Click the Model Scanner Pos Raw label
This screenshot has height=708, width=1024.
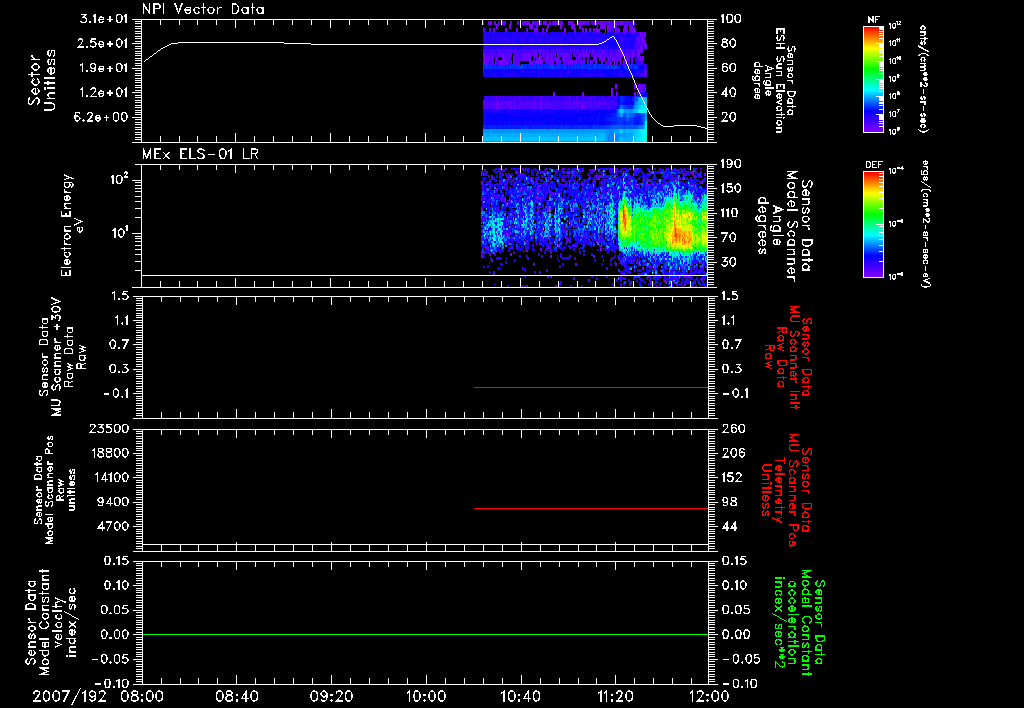pyautogui.click(x=54, y=490)
